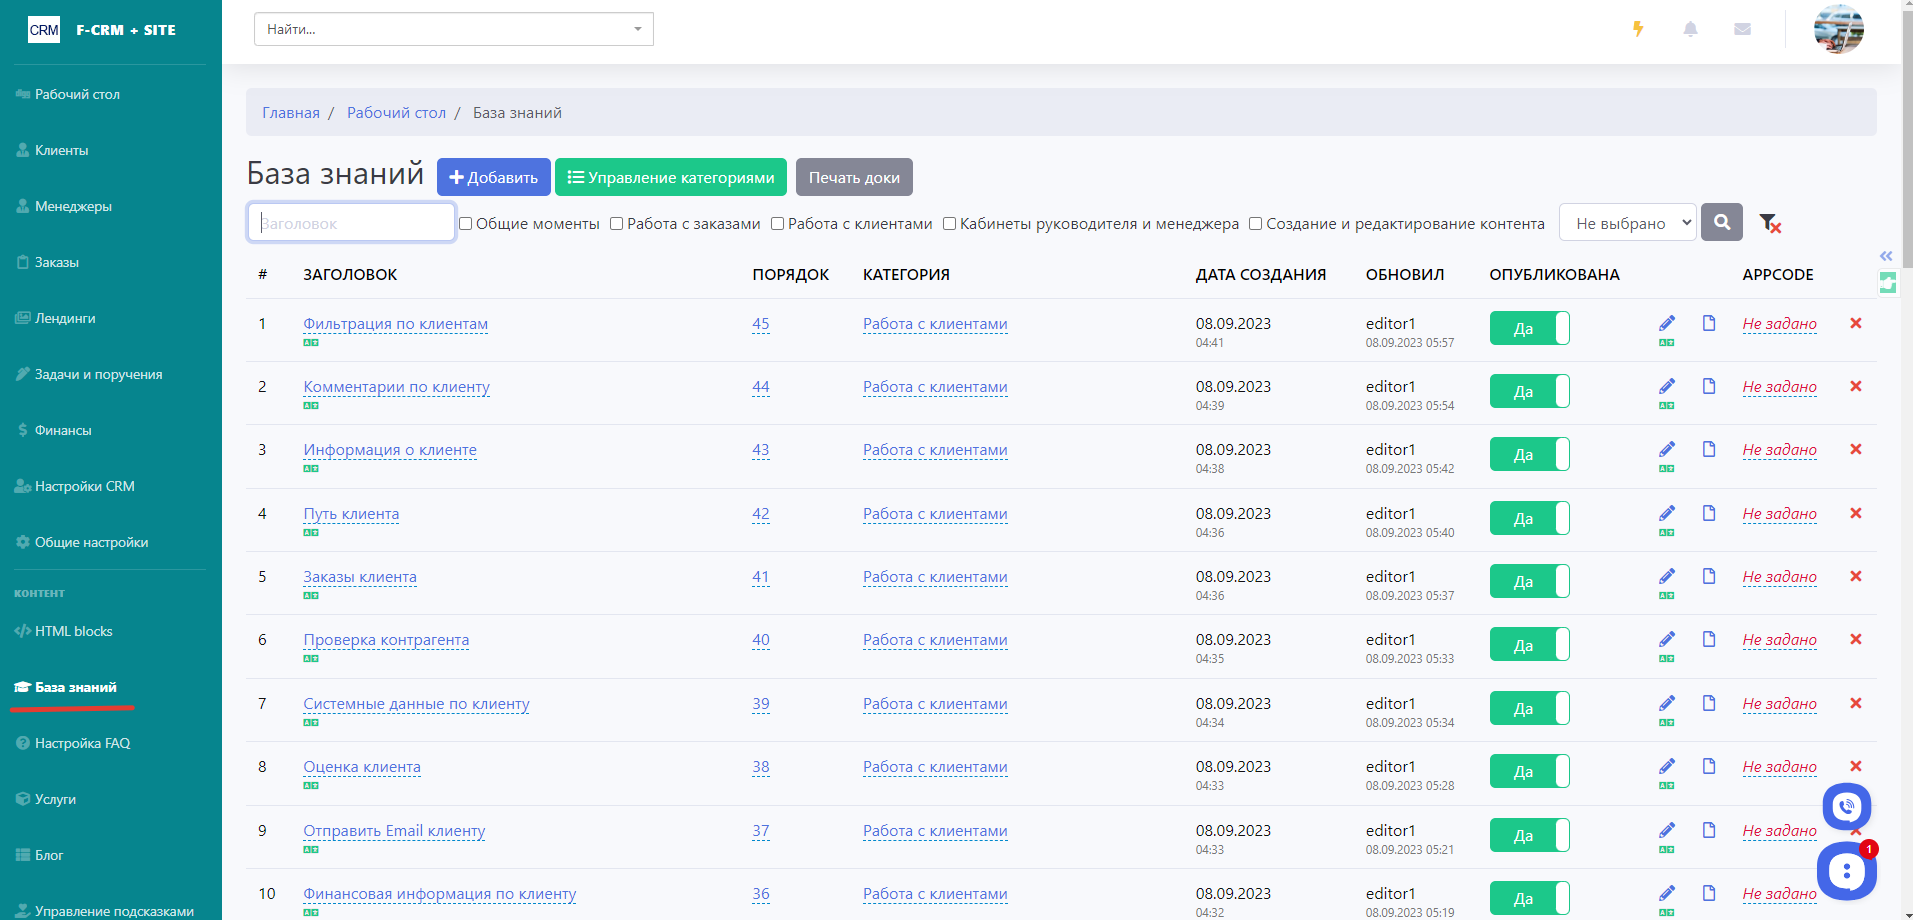Open the 'Найти...' search dropdown
This screenshot has width=1913, height=920.
click(x=453, y=29)
